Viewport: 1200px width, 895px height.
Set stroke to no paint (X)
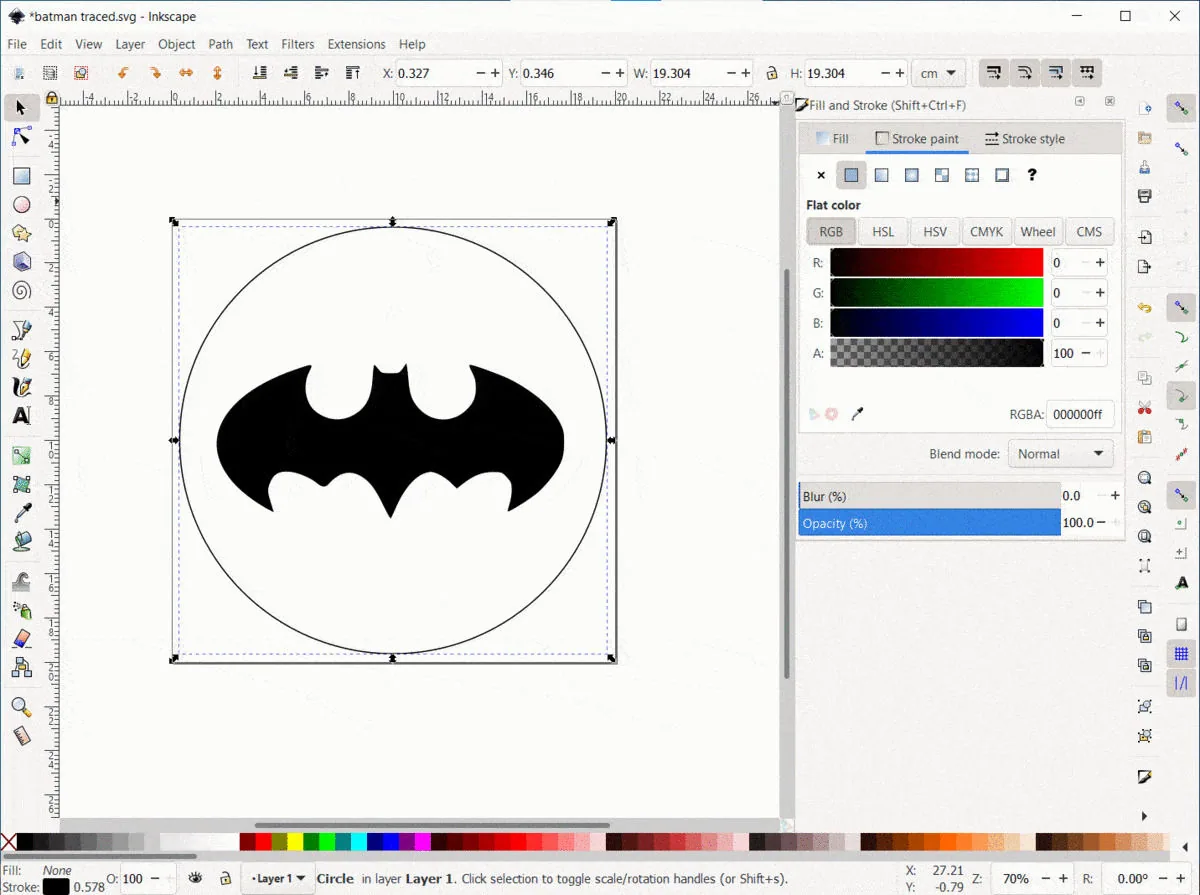click(821, 175)
